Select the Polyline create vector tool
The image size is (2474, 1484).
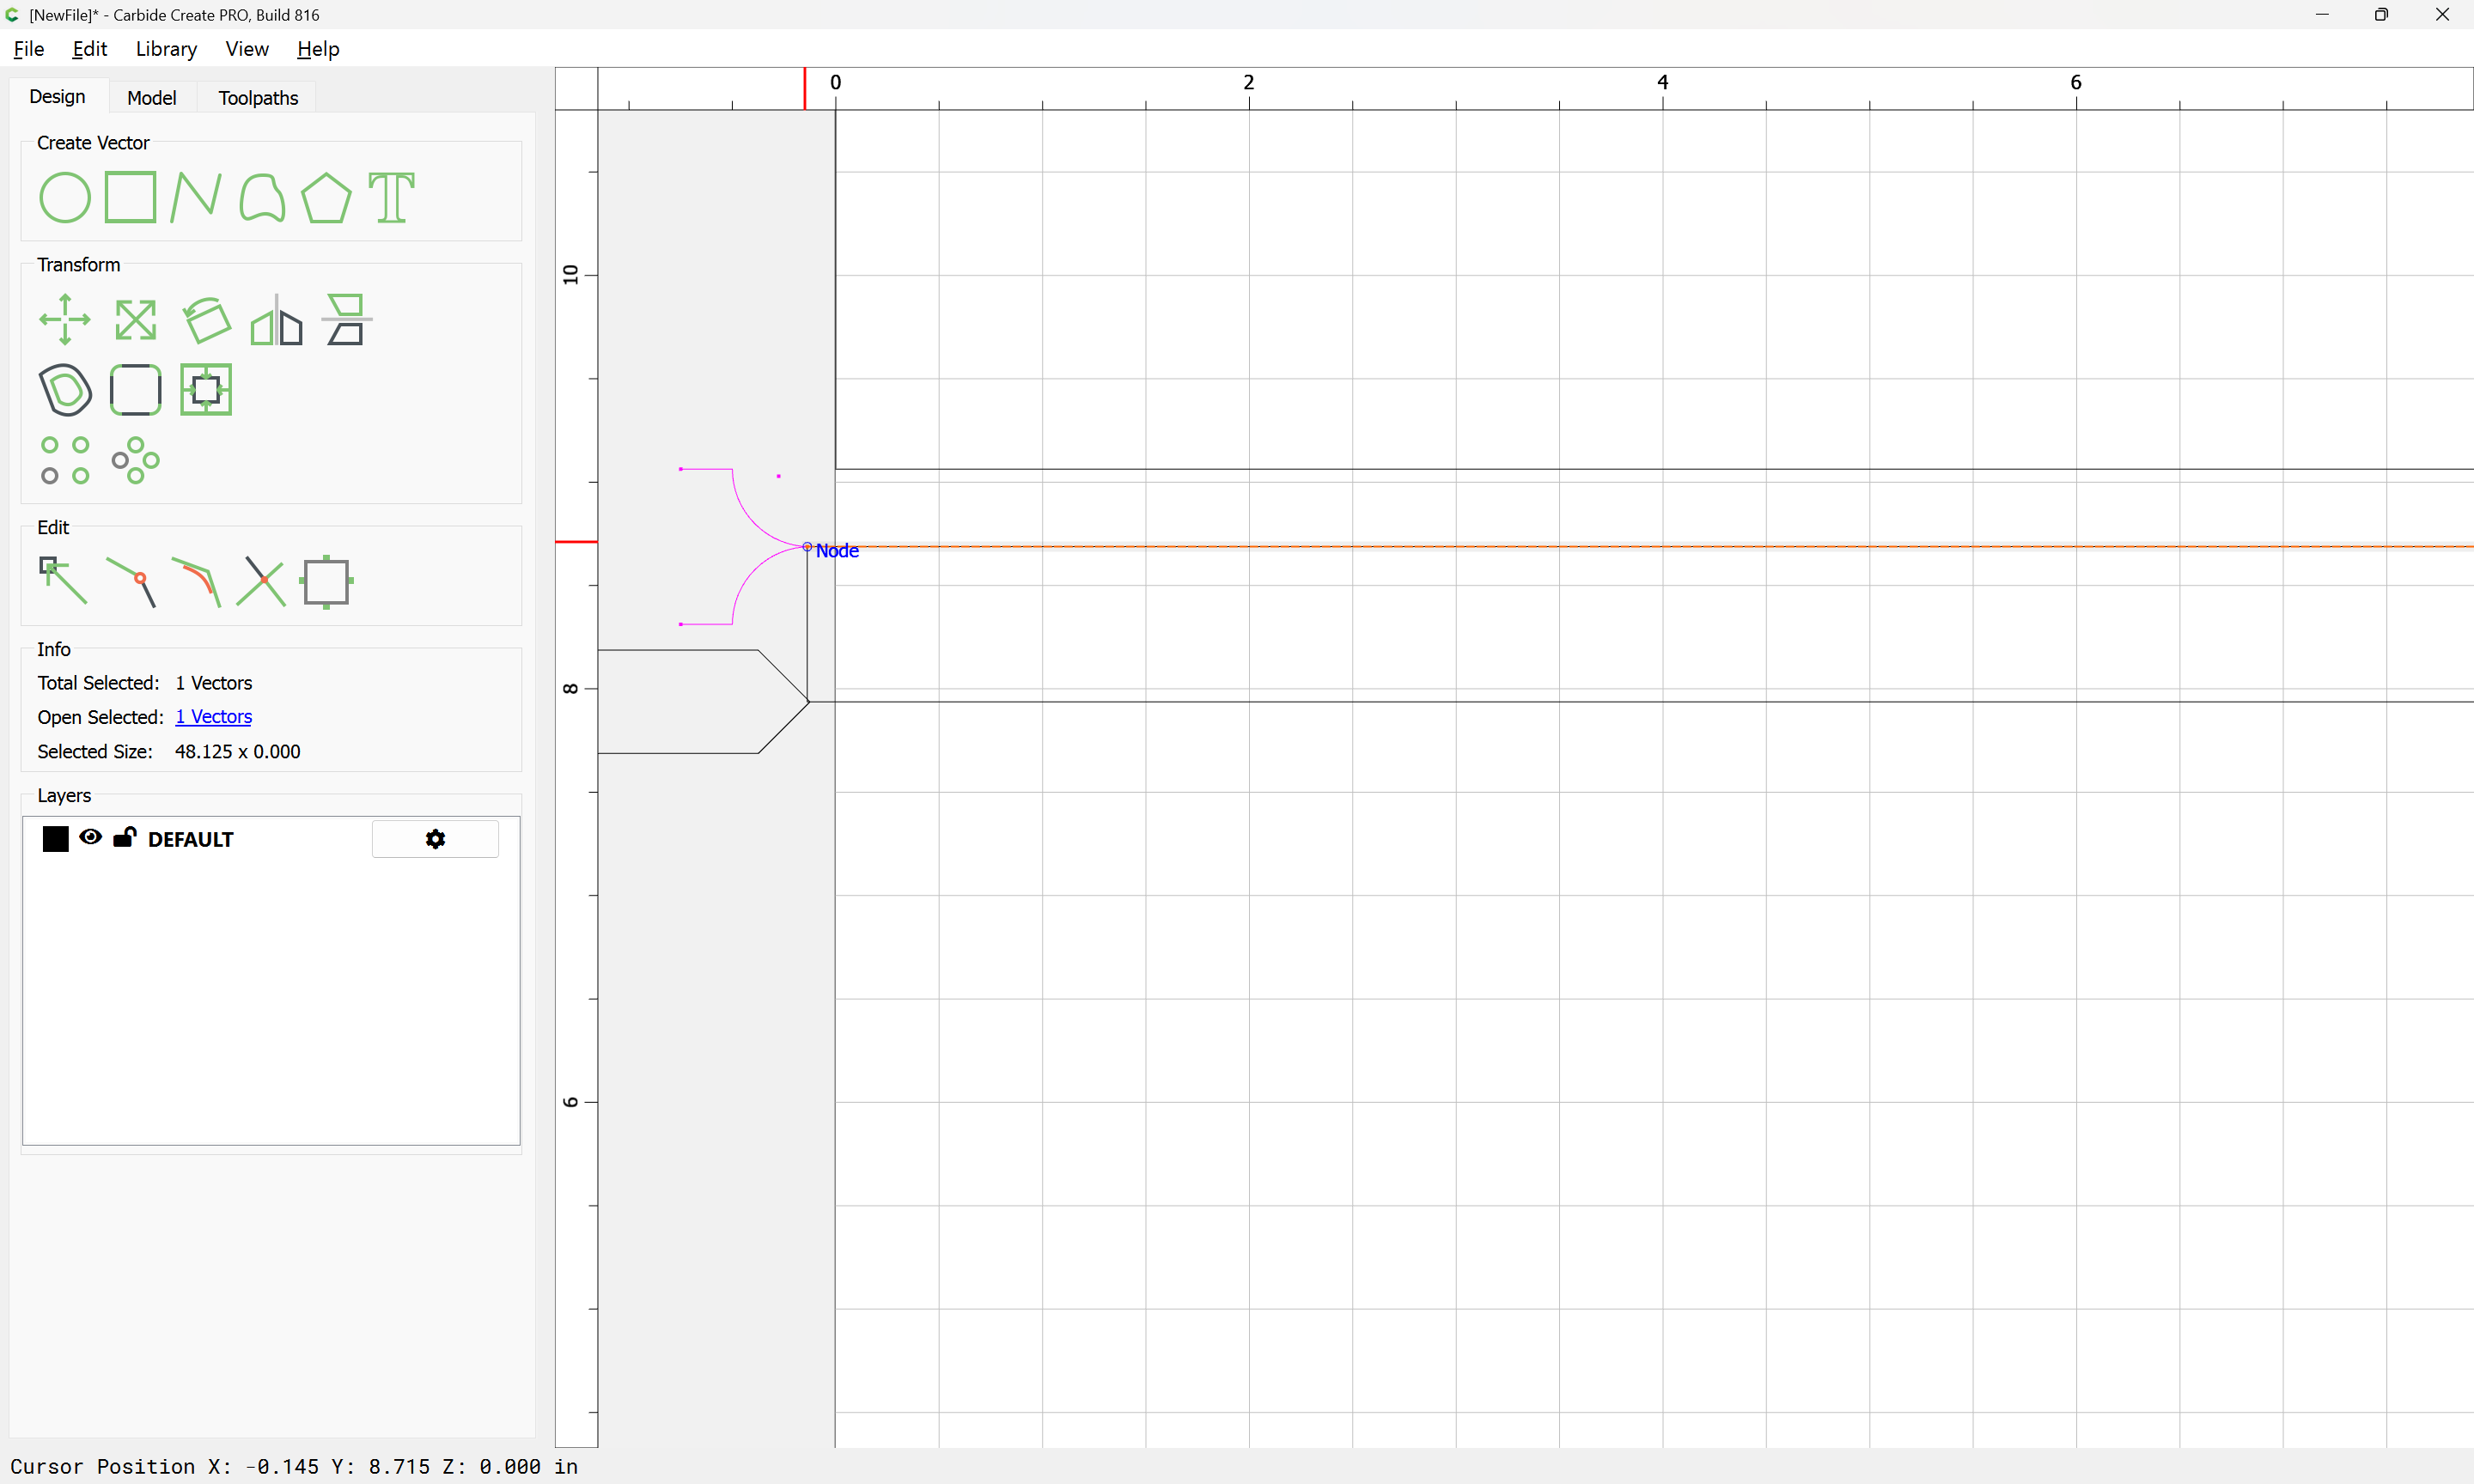[x=195, y=197]
